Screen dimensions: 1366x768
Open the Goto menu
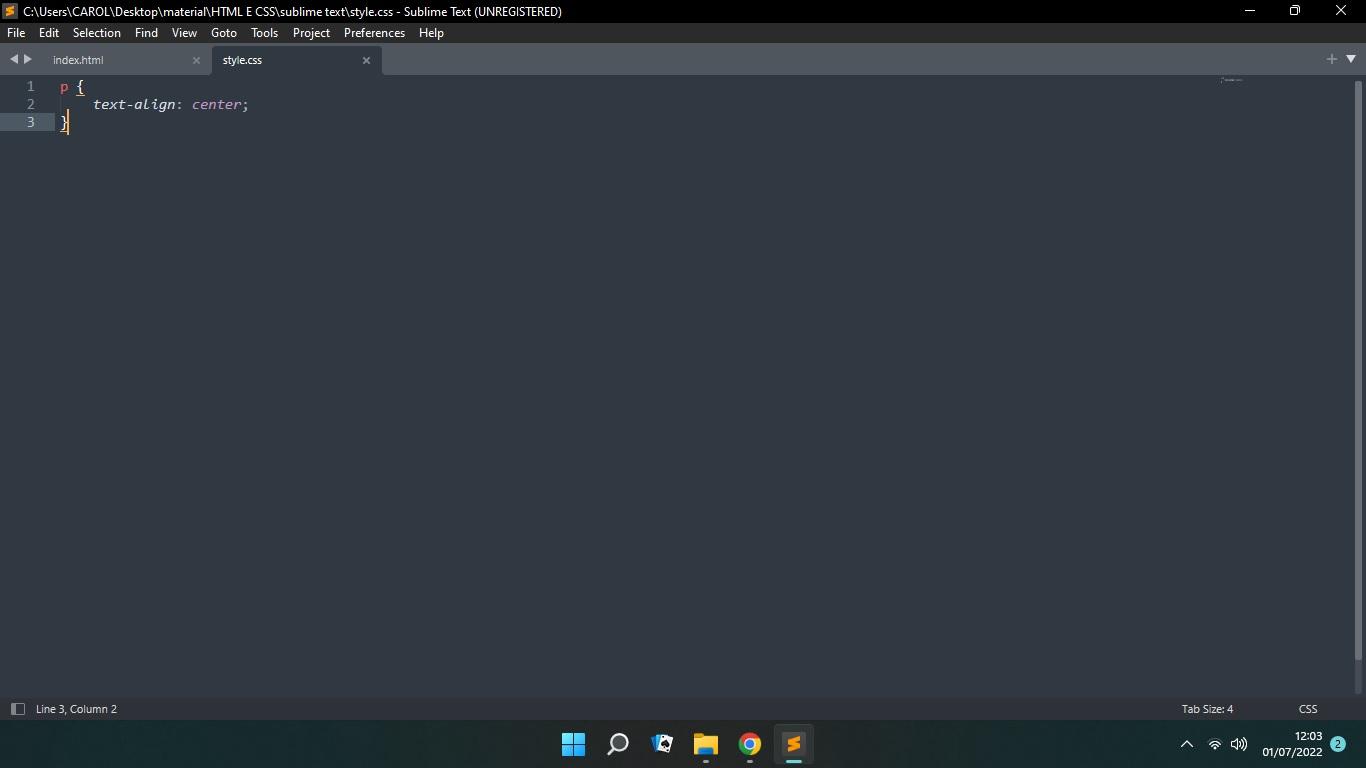pos(224,33)
